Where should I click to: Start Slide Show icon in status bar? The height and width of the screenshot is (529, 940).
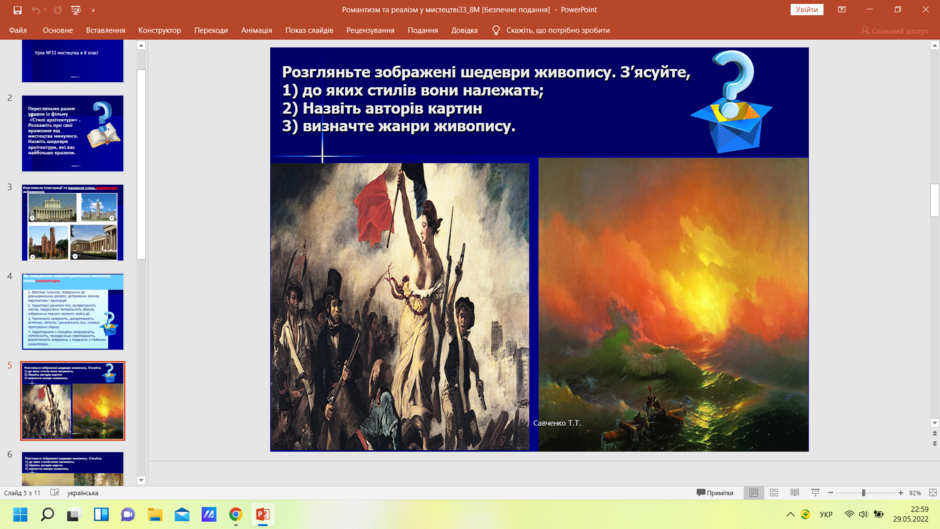pyautogui.click(x=815, y=493)
